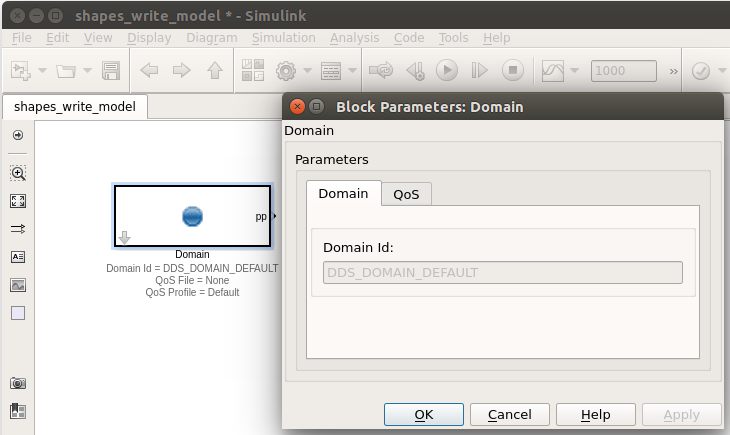
Task: Click the bottom palette viewmarks icon
Action: point(18,411)
